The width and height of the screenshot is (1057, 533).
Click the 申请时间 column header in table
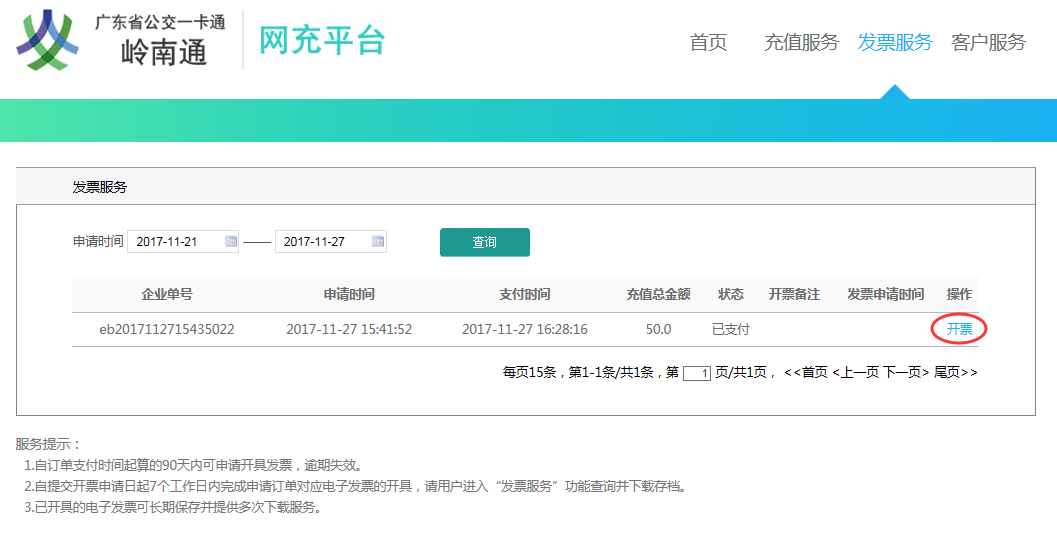[x=349, y=294]
